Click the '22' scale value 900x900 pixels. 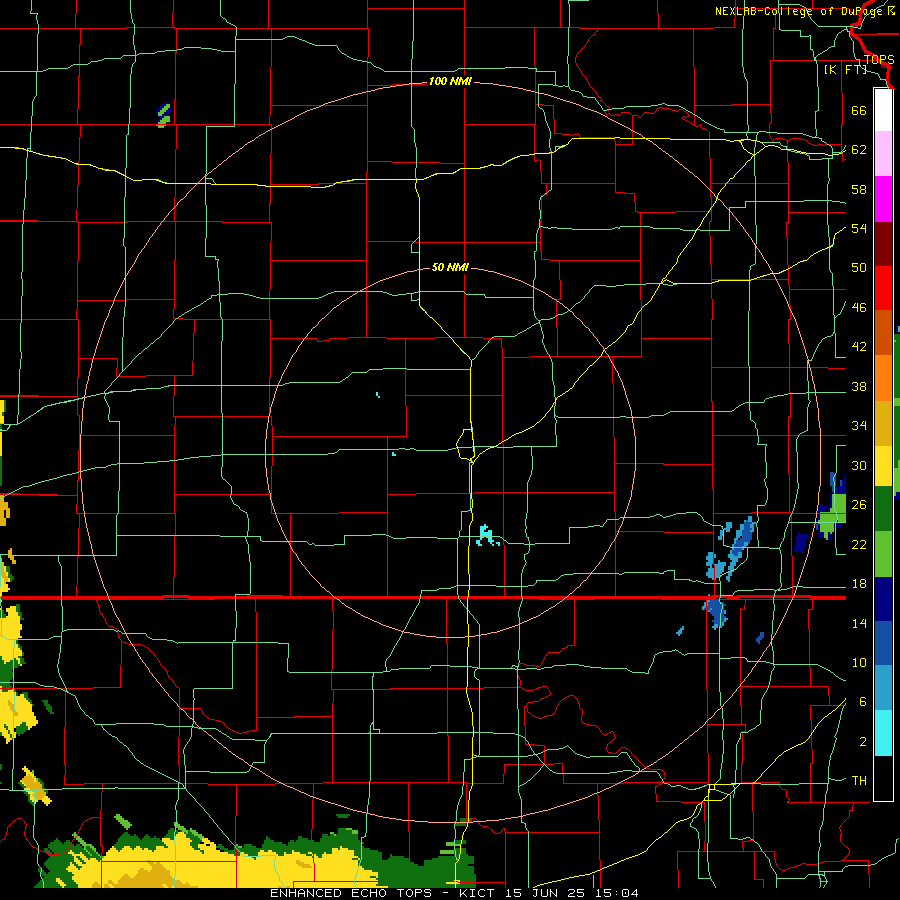(x=859, y=544)
